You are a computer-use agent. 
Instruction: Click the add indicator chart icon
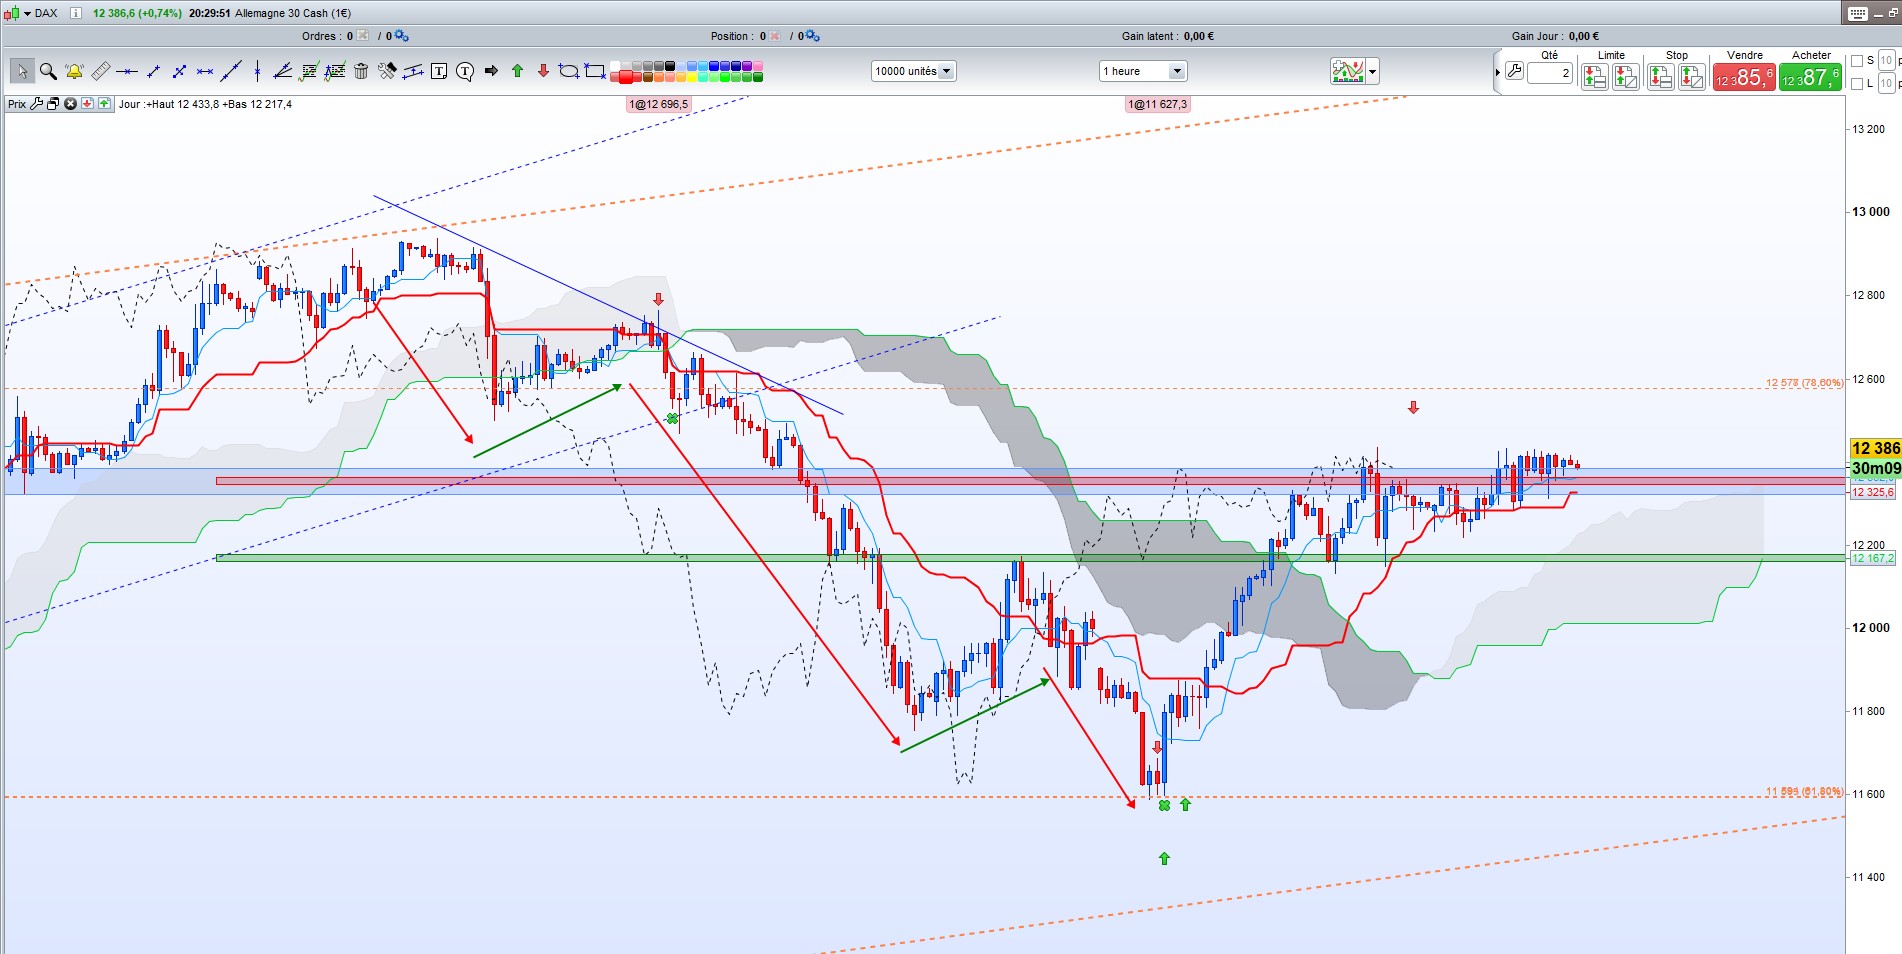point(1348,71)
